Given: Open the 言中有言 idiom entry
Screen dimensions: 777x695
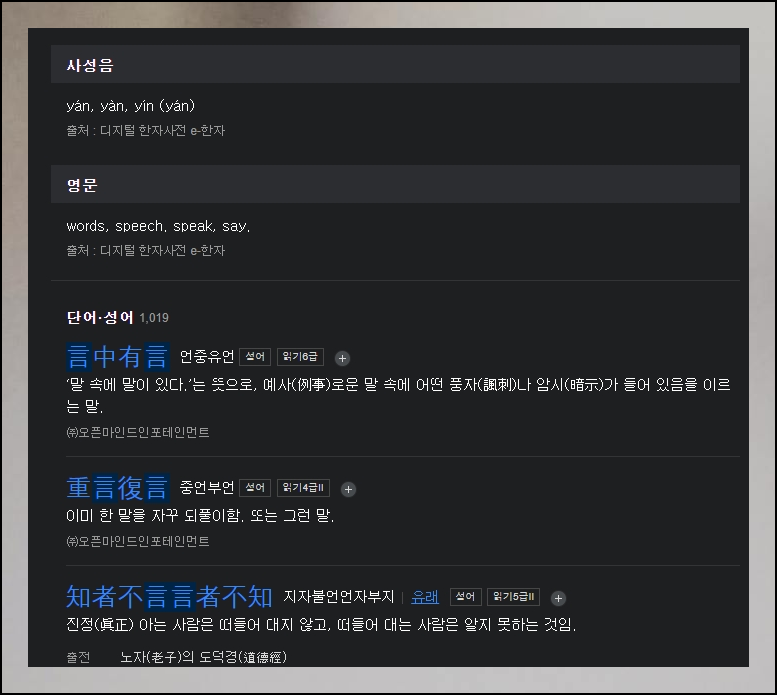Looking at the screenshot, I should tap(118, 357).
